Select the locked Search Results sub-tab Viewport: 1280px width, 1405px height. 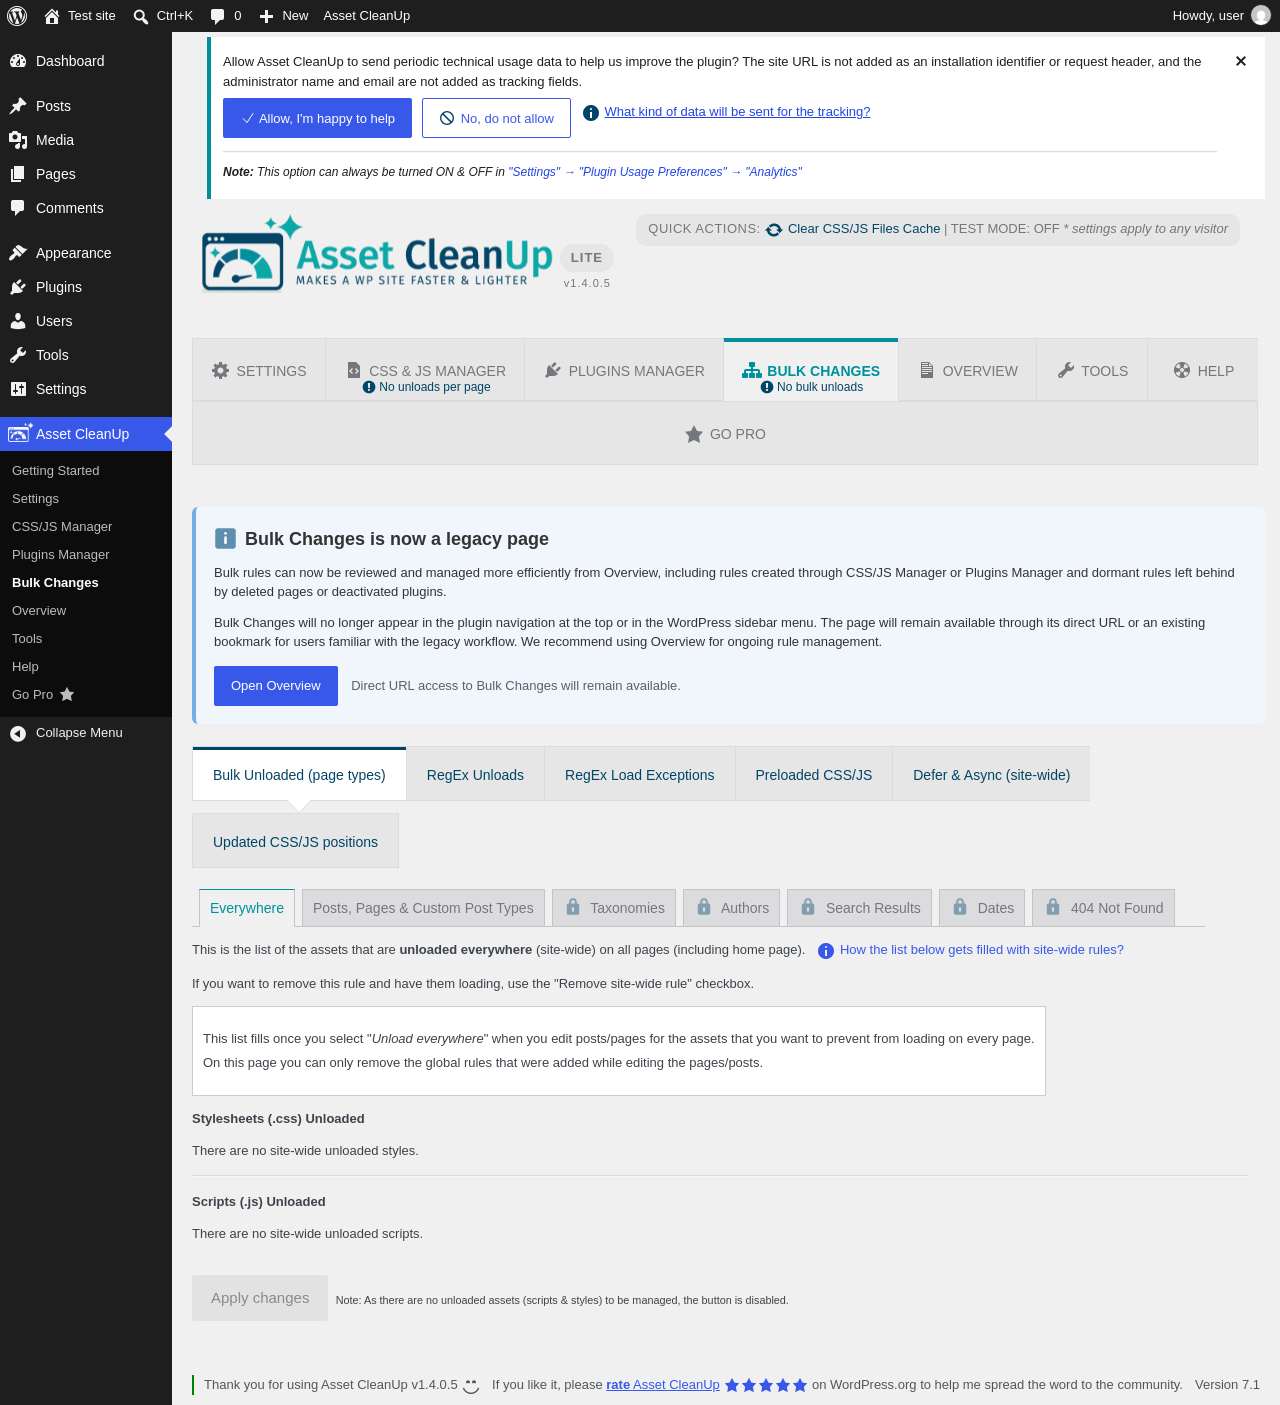click(x=860, y=908)
